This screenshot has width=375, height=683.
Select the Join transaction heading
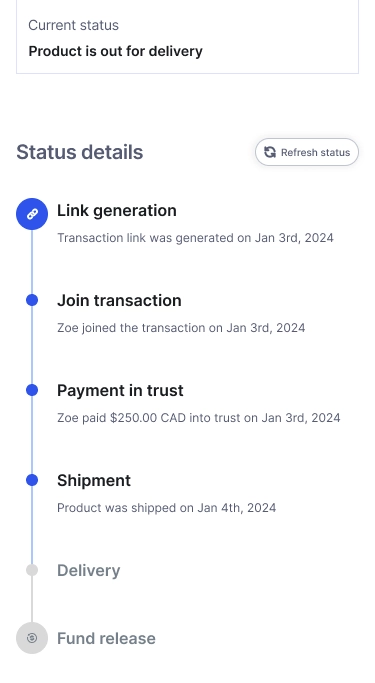pos(119,300)
